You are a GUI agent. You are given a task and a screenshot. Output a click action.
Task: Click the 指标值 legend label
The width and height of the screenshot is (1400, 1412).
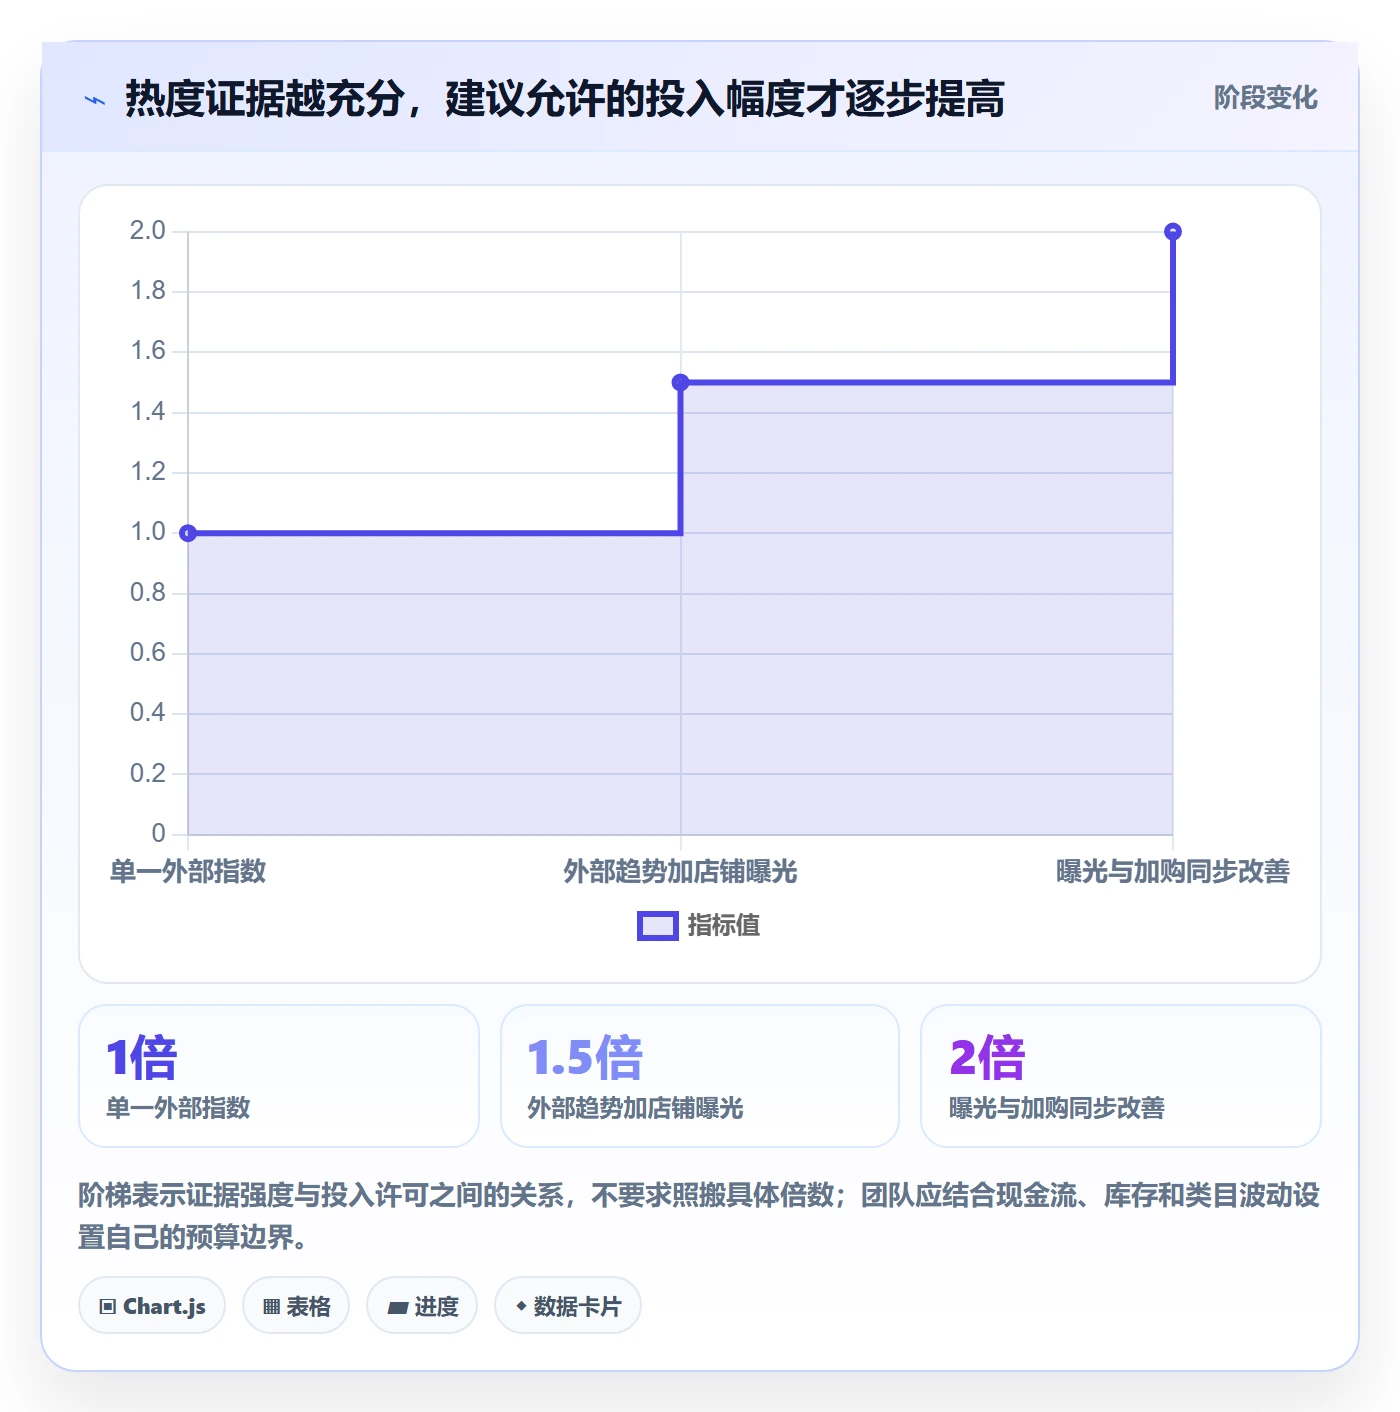tap(724, 926)
